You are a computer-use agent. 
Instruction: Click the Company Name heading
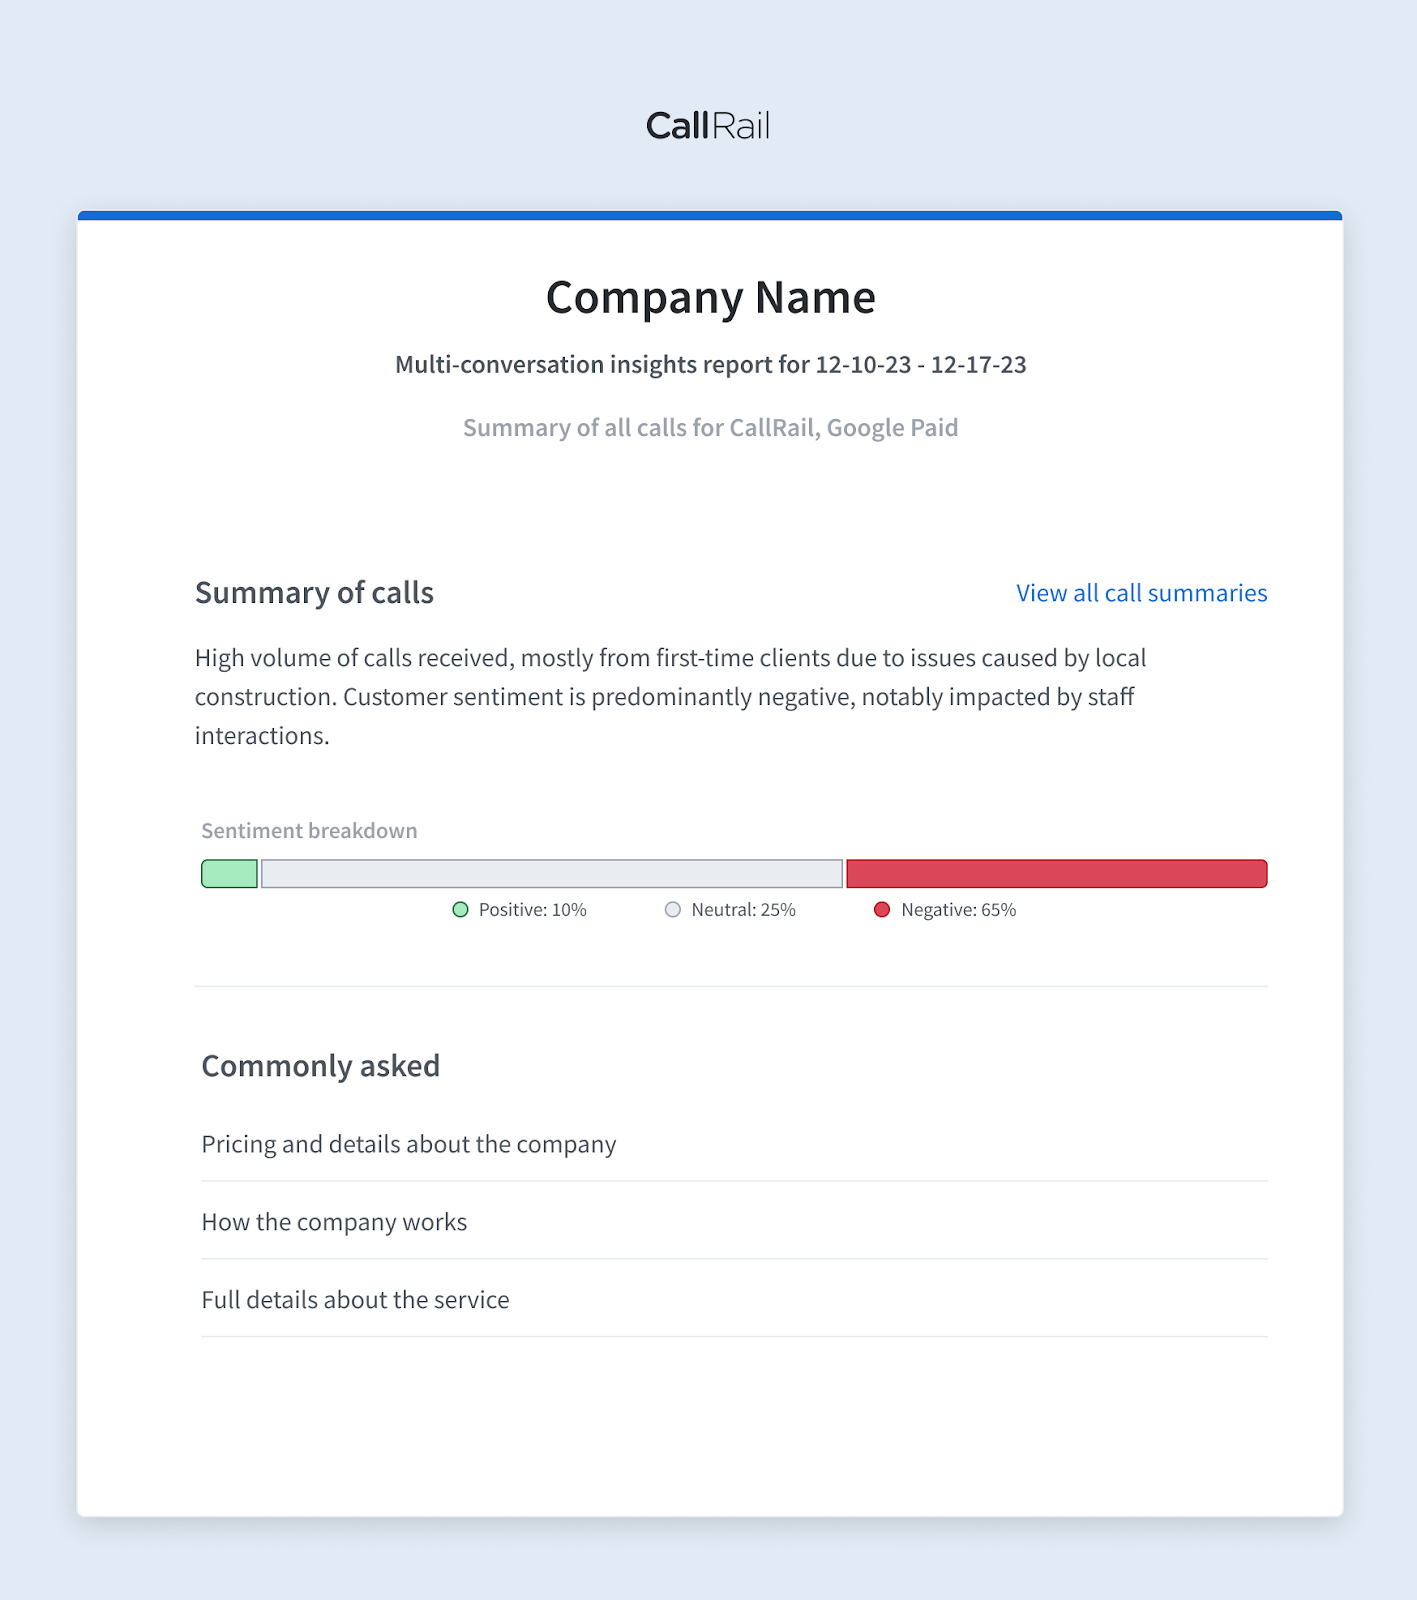click(710, 296)
